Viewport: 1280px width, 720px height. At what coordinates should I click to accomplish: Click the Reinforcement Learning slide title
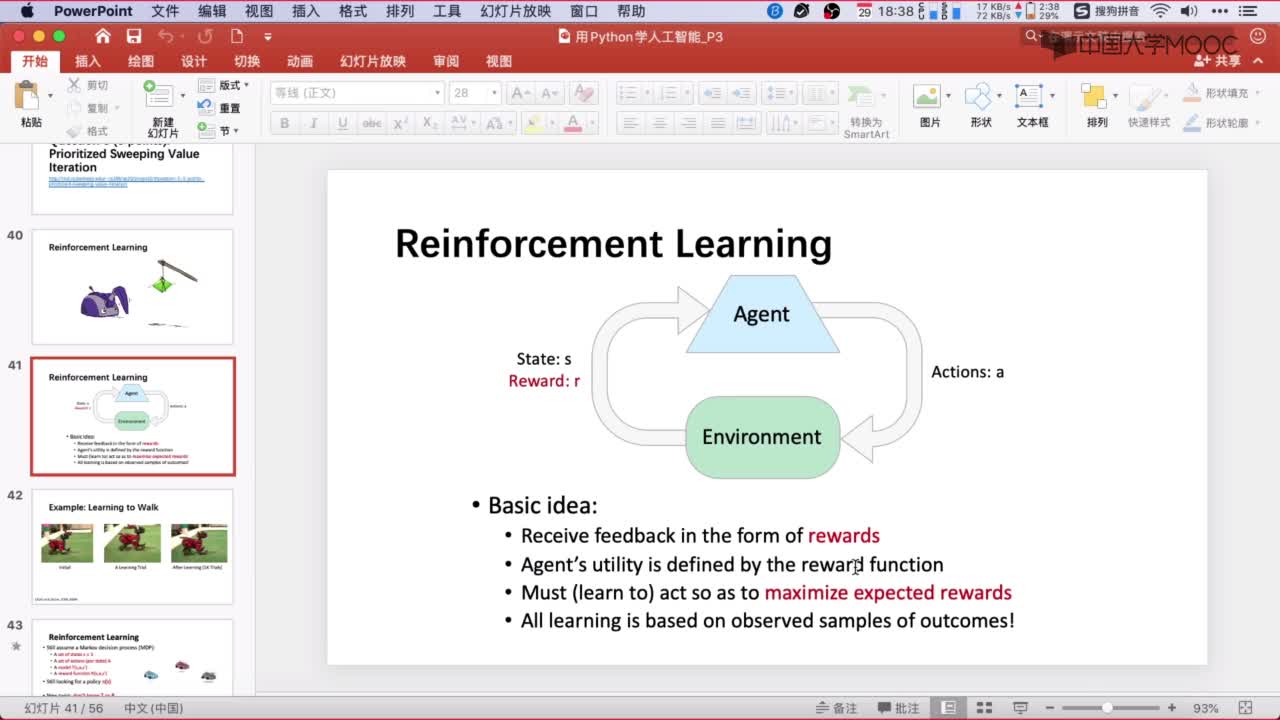(x=613, y=244)
